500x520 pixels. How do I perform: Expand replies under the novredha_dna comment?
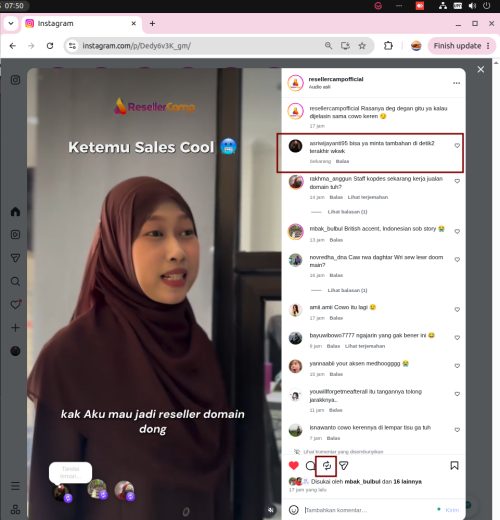[x=347, y=290]
